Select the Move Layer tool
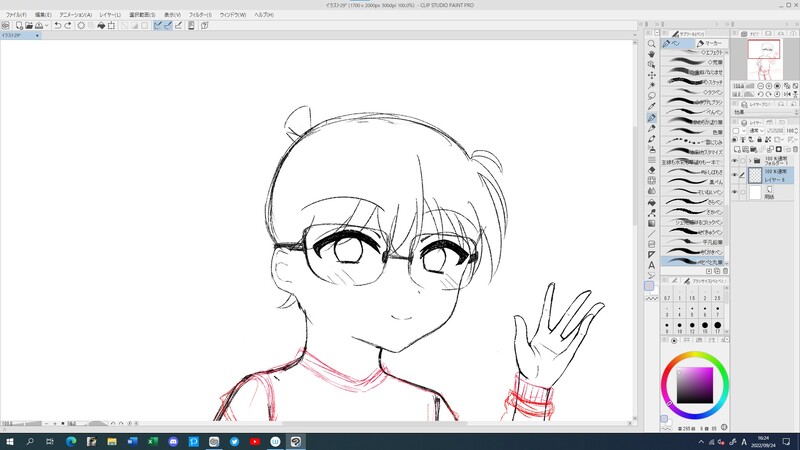Viewport: 800px width, 450px height. [x=652, y=75]
